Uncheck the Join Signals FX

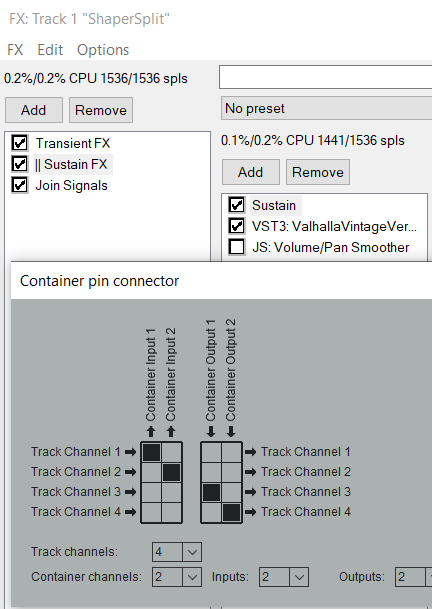19,185
